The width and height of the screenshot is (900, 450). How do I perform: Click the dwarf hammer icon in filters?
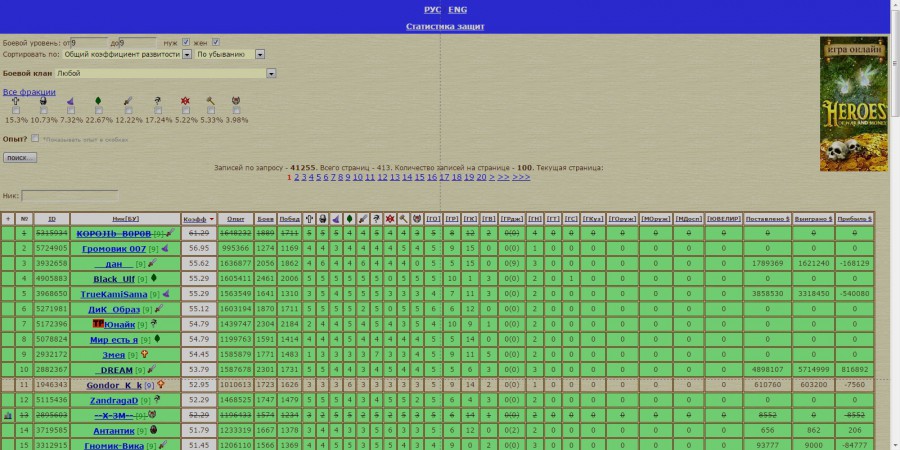tap(211, 101)
